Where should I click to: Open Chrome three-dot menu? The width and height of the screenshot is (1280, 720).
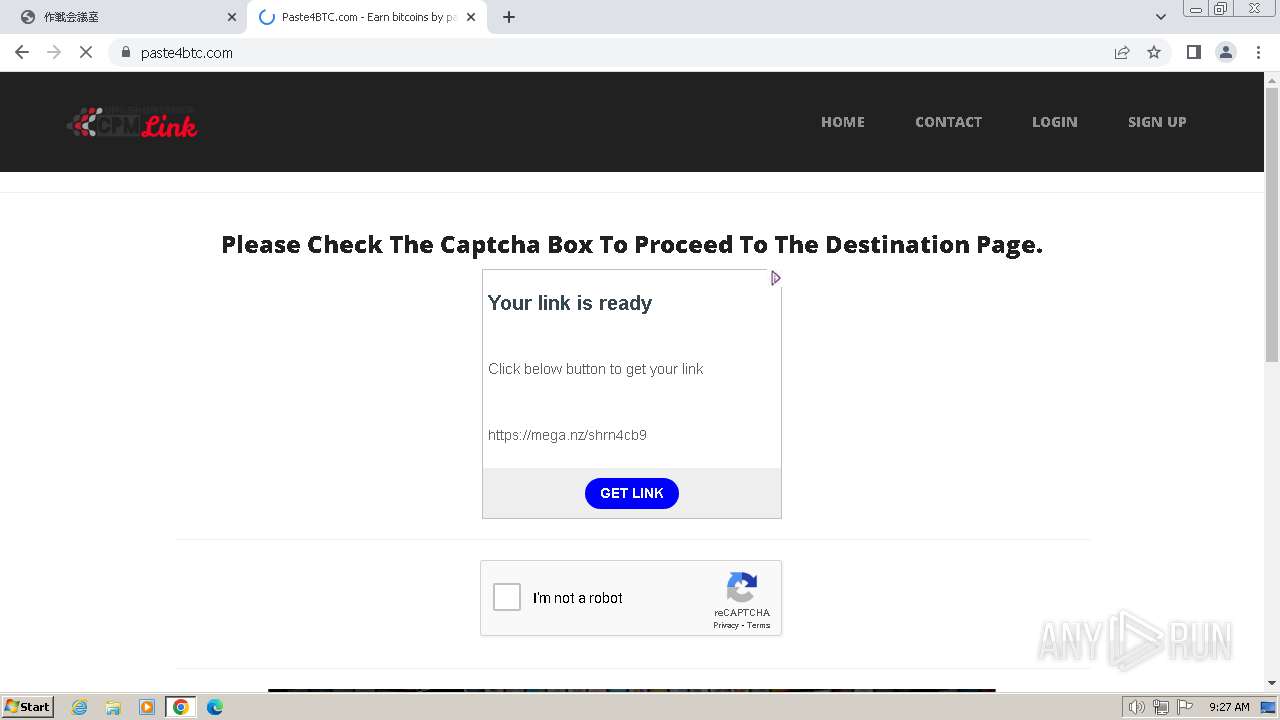pyautogui.click(x=1259, y=52)
